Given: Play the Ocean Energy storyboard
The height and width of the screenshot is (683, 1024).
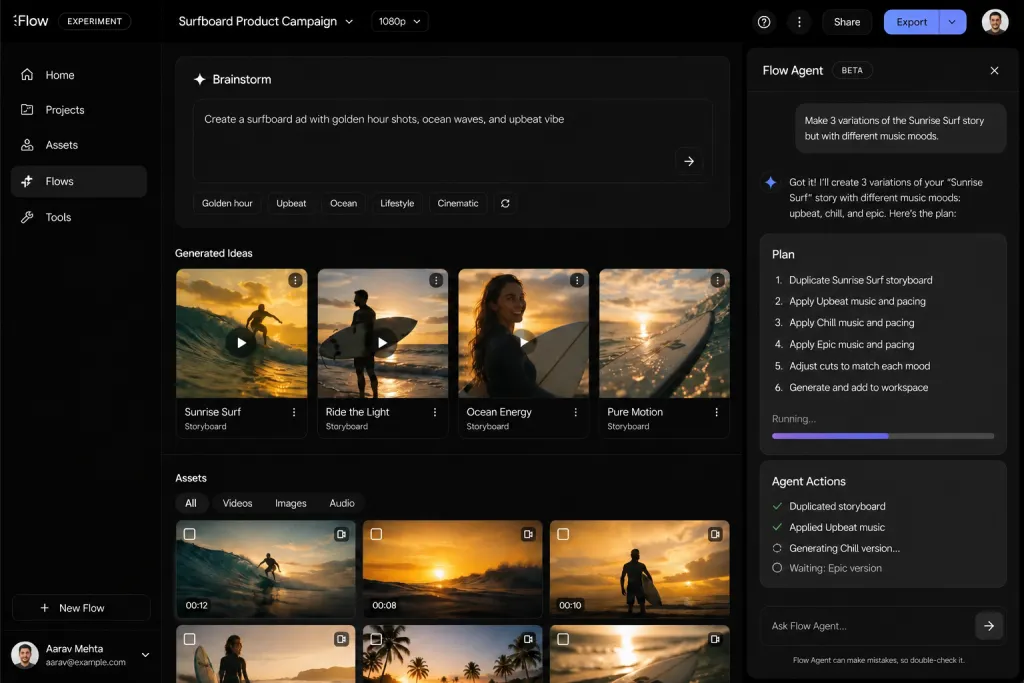Looking at the screenshot, I should 524,342.
